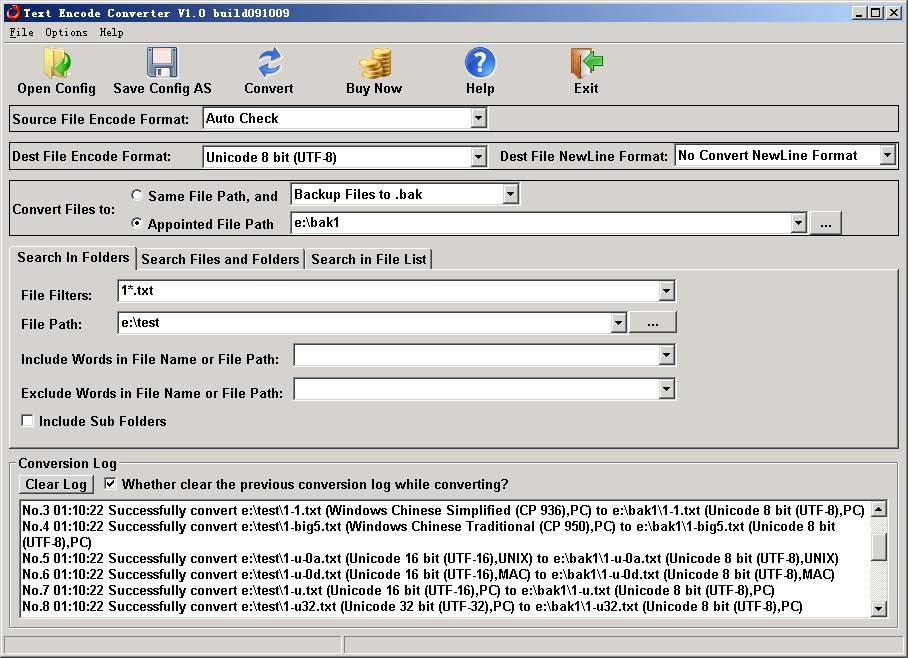Expand the File Path e:\test dropdown arrow
This screenshot has height=658, width=908.
618,323
